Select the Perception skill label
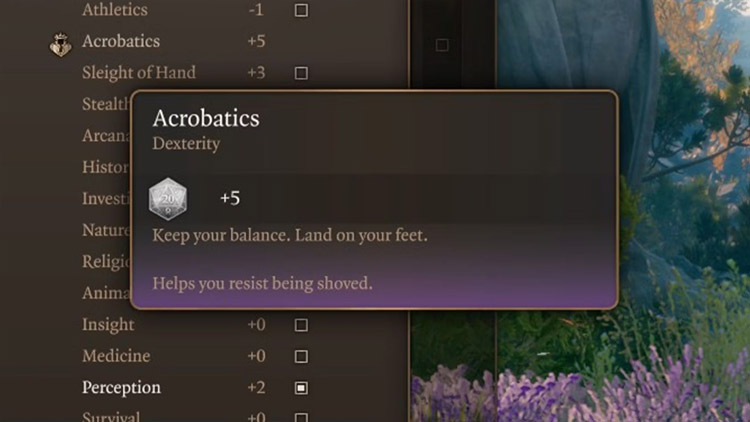The image size is (750, 422). coord(121,387)
